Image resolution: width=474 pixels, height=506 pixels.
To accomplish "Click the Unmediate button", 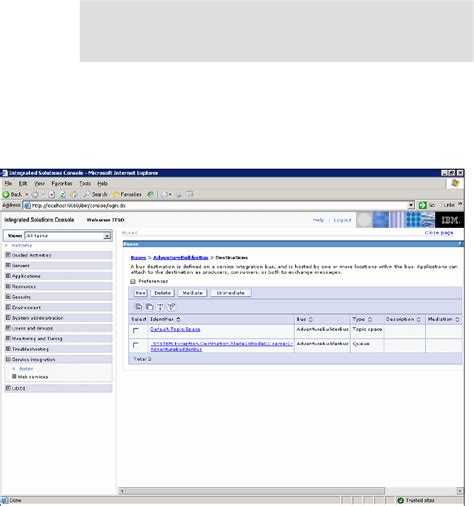I will (x=231, y=293).
